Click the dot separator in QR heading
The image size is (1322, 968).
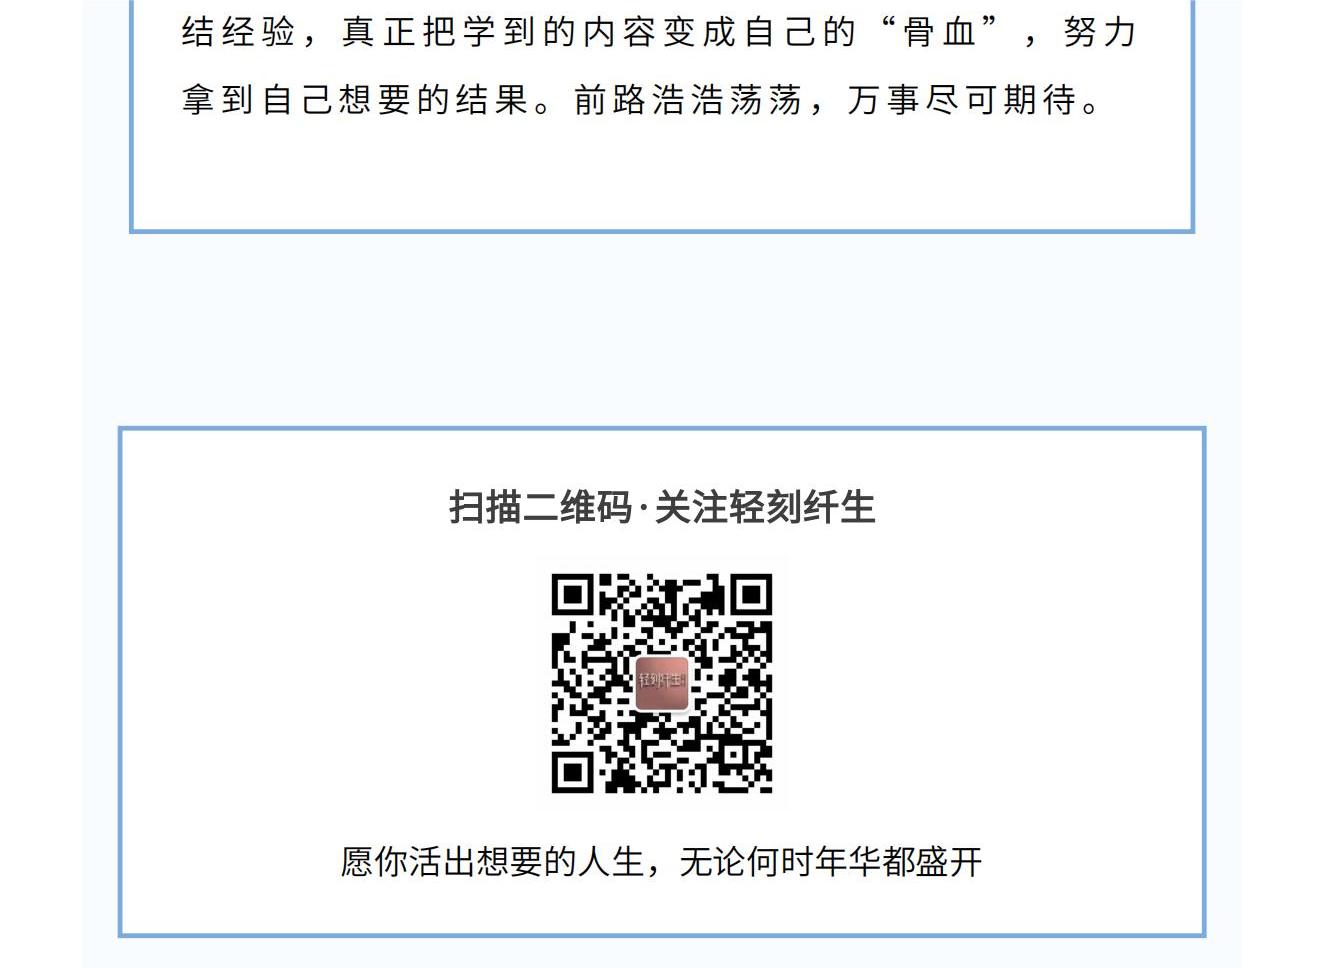(644, 509)
